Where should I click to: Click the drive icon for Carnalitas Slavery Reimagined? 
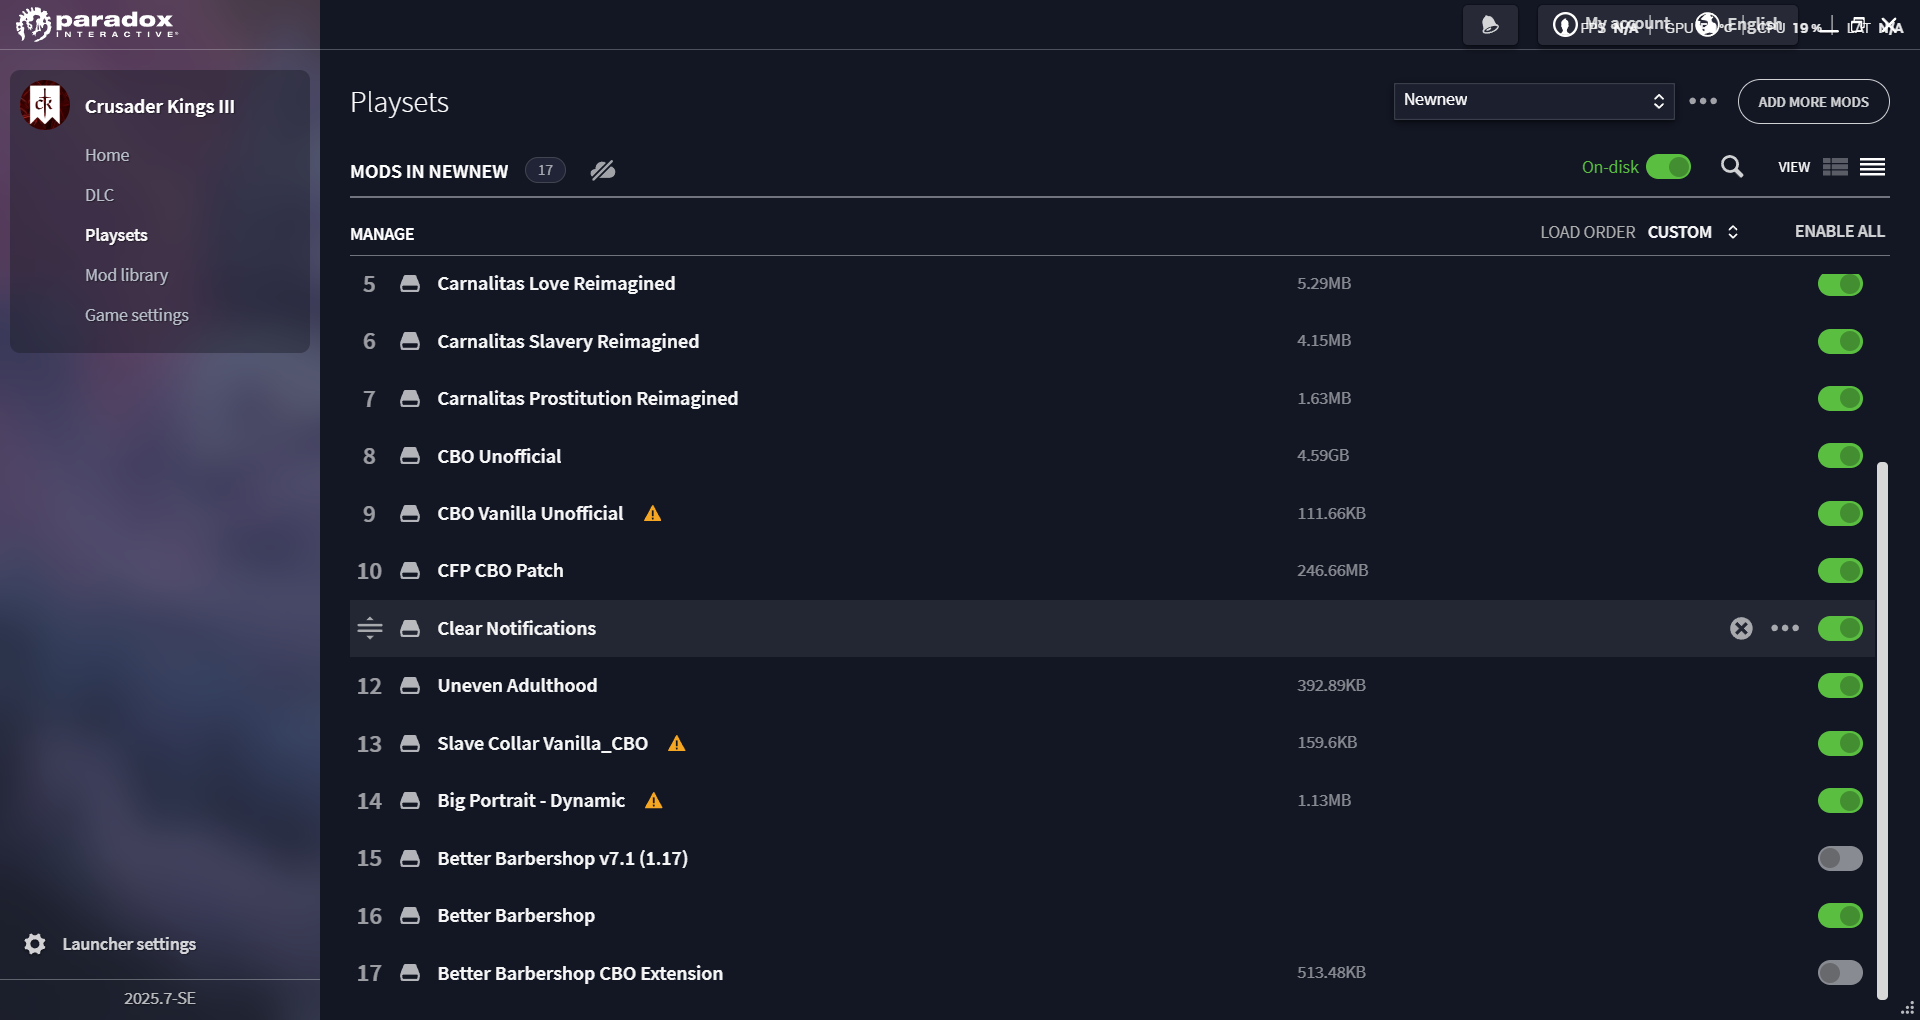coord(410,341)
